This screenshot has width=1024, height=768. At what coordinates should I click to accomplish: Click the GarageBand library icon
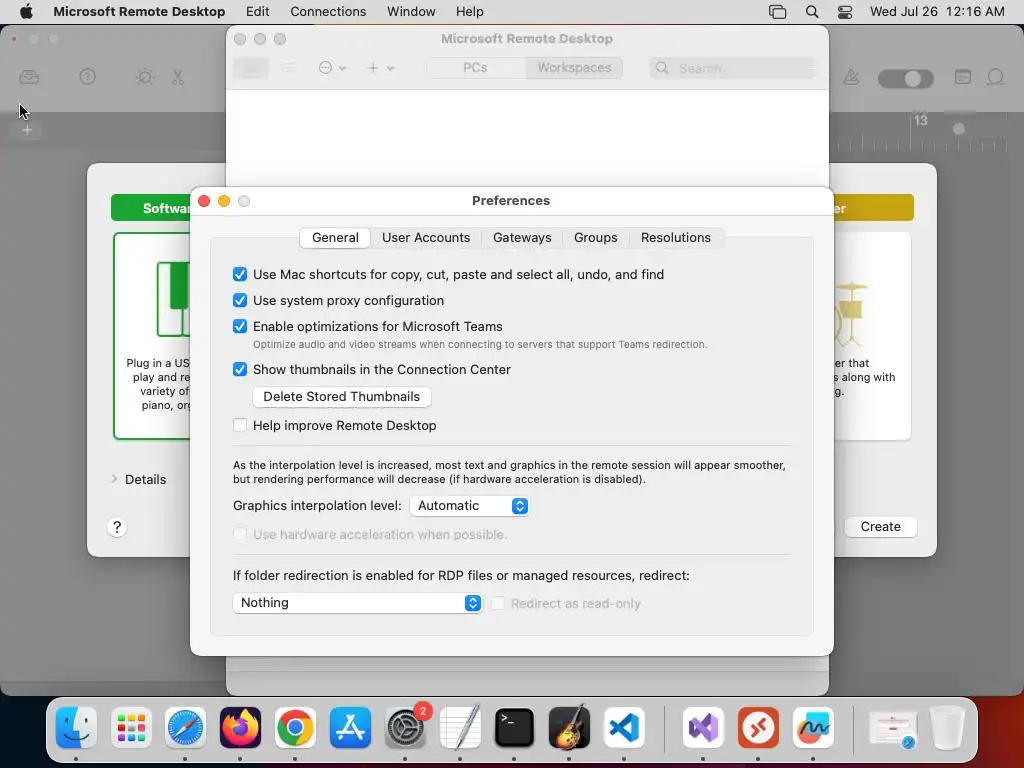tap(29, 78)
